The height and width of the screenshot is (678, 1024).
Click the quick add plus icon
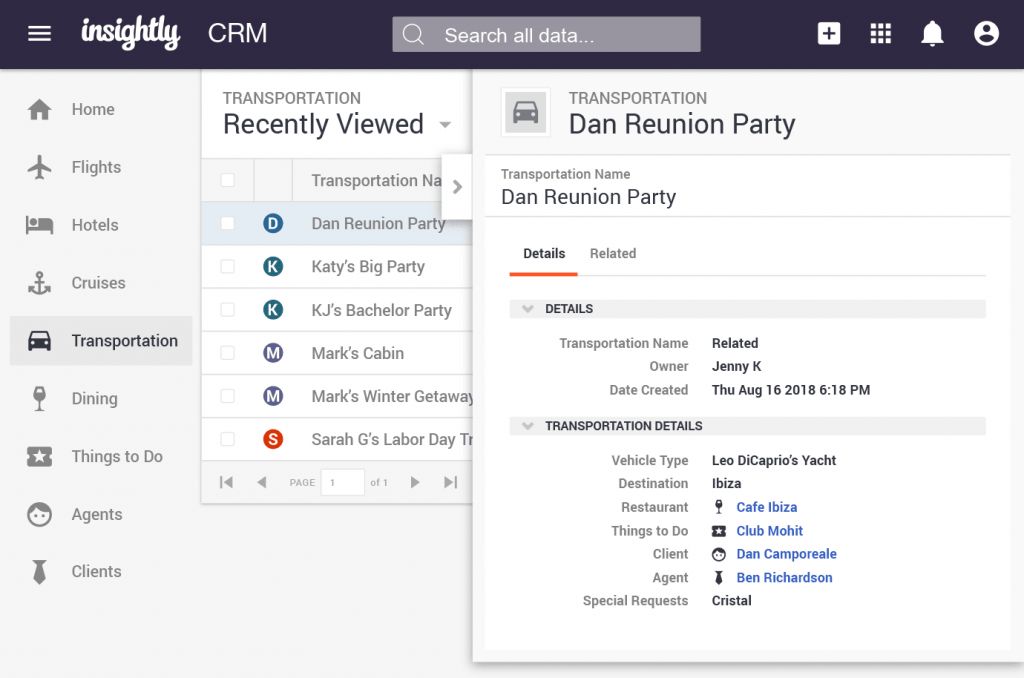pos(829,34)
